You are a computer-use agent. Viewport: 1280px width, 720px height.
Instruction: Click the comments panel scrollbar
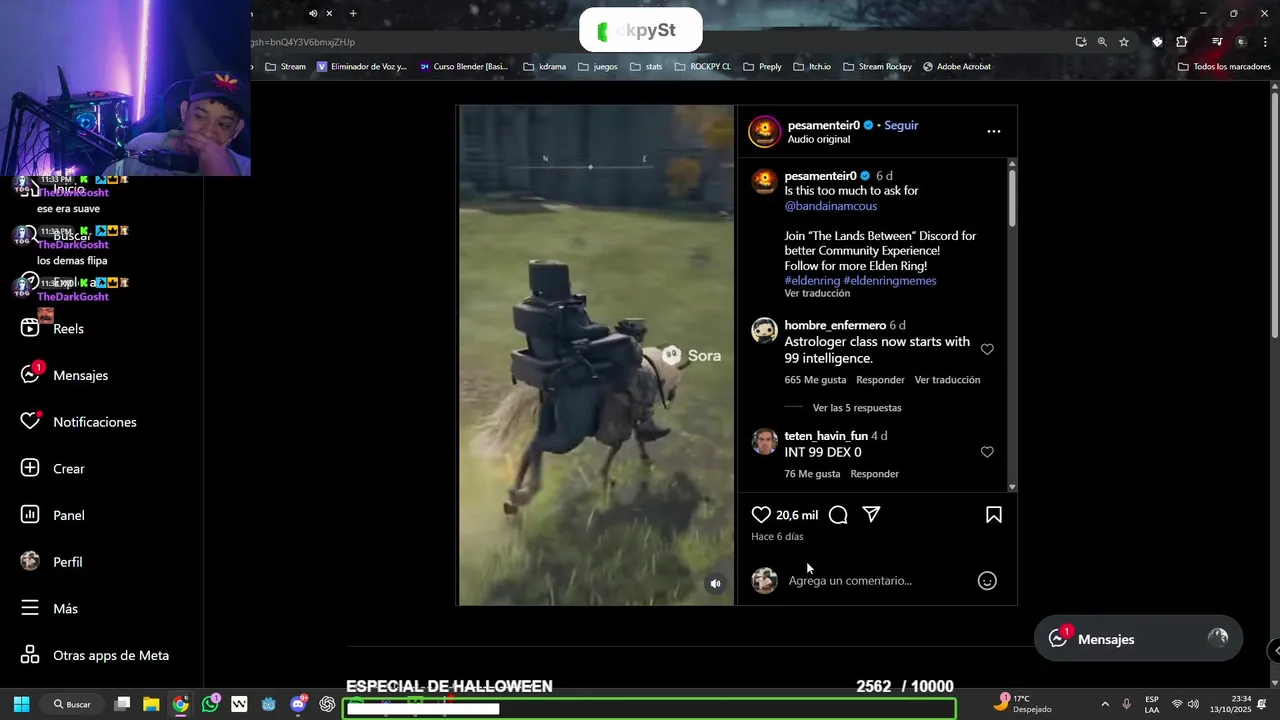(x=1012, y=197)
